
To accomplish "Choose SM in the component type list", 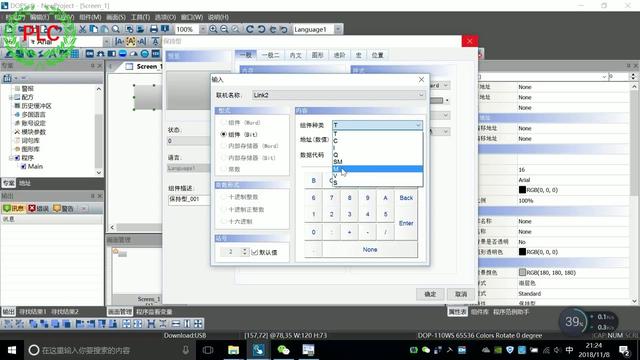I will pyautogui.click(x=378, y=162).
